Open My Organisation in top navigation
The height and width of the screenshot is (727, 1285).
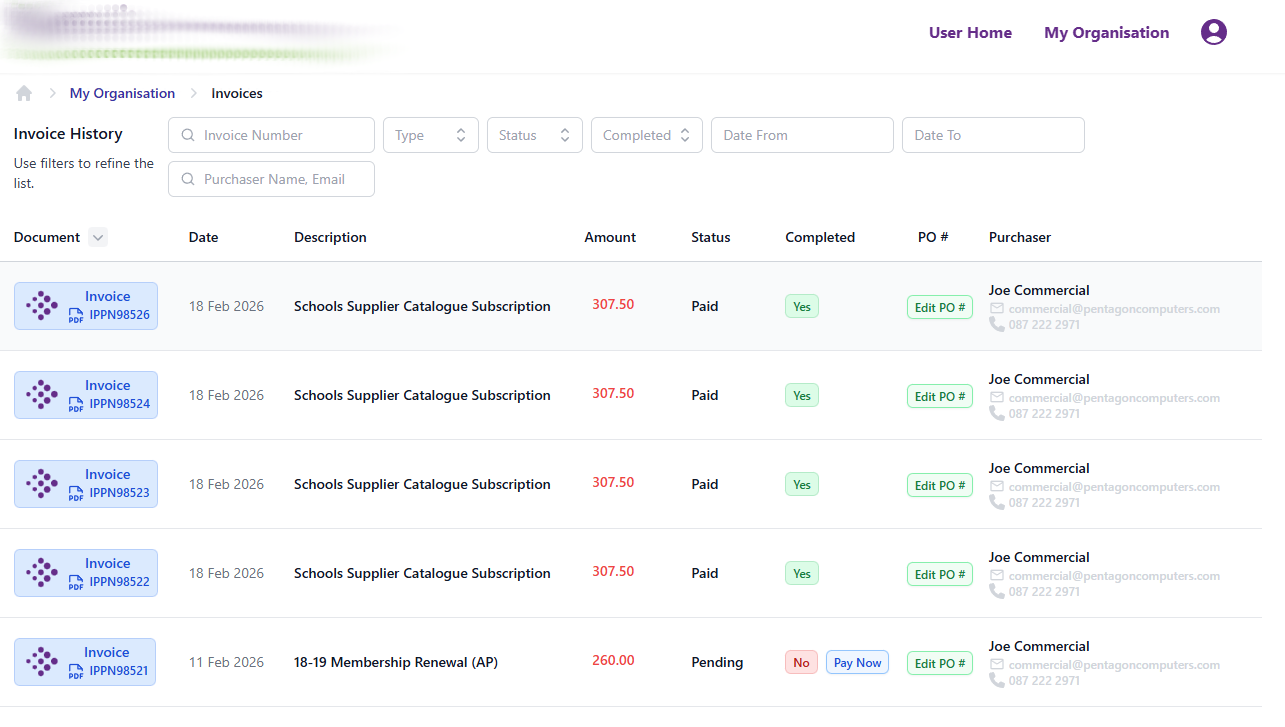pyautogui.click(x=1106, y=33)
